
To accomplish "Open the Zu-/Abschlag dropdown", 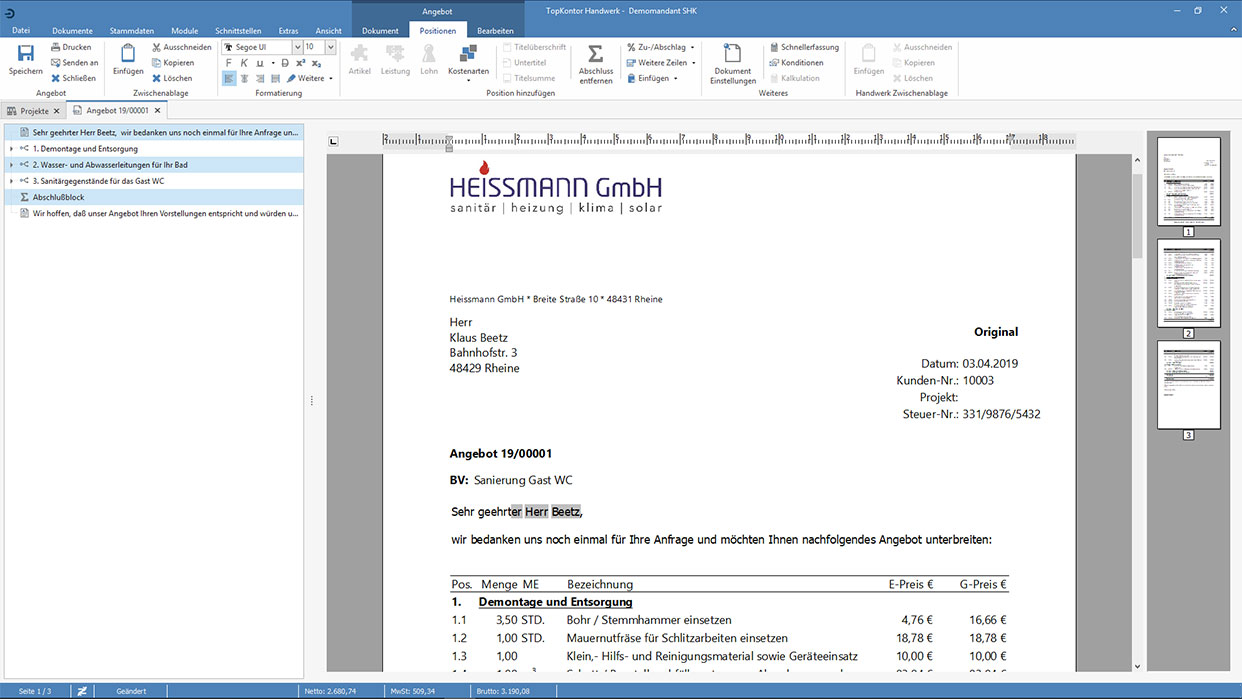I will [660, 47].
